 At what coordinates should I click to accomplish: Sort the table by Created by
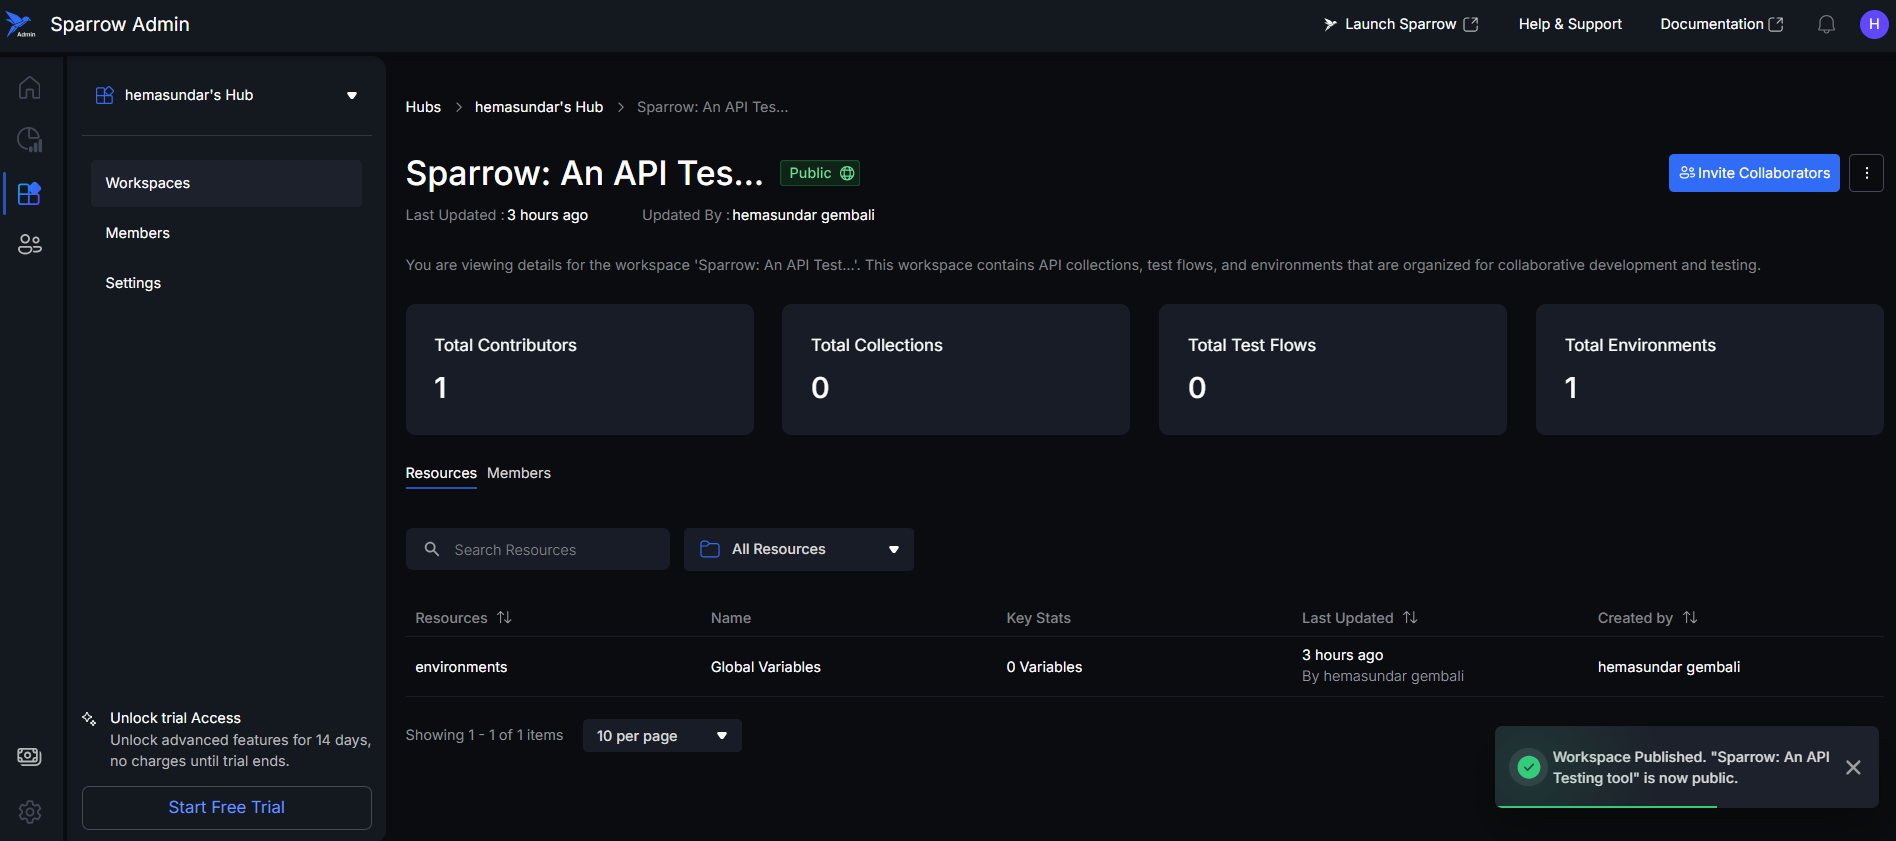point(1690,618)
